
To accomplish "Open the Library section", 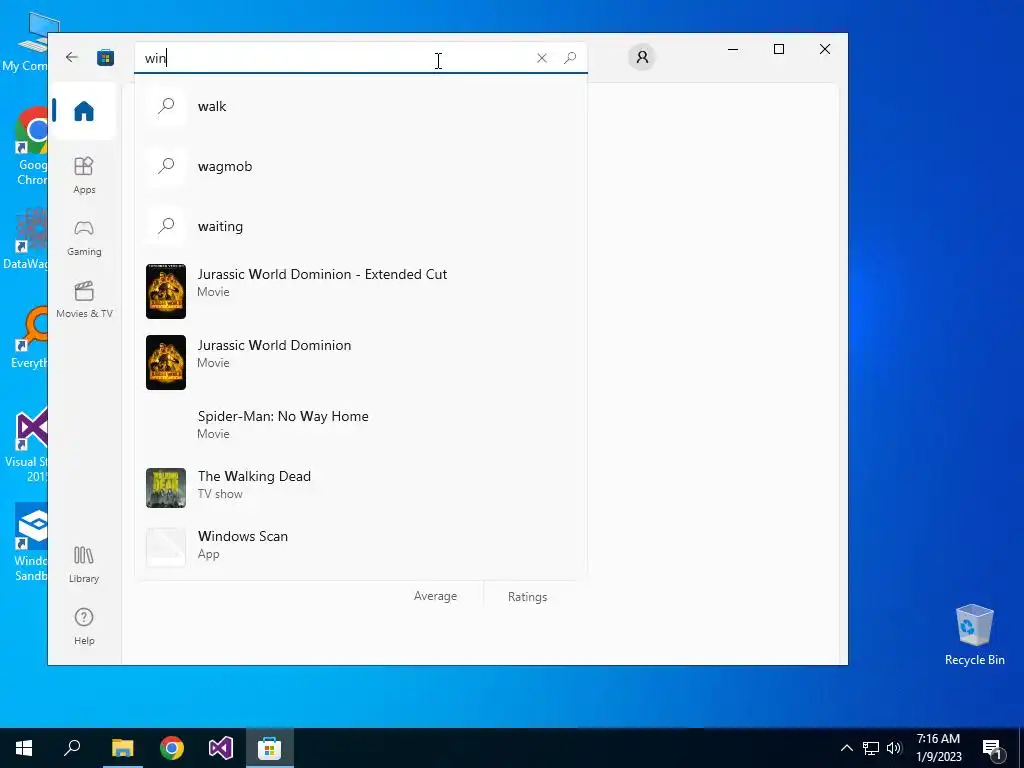I will click(84, 564).
